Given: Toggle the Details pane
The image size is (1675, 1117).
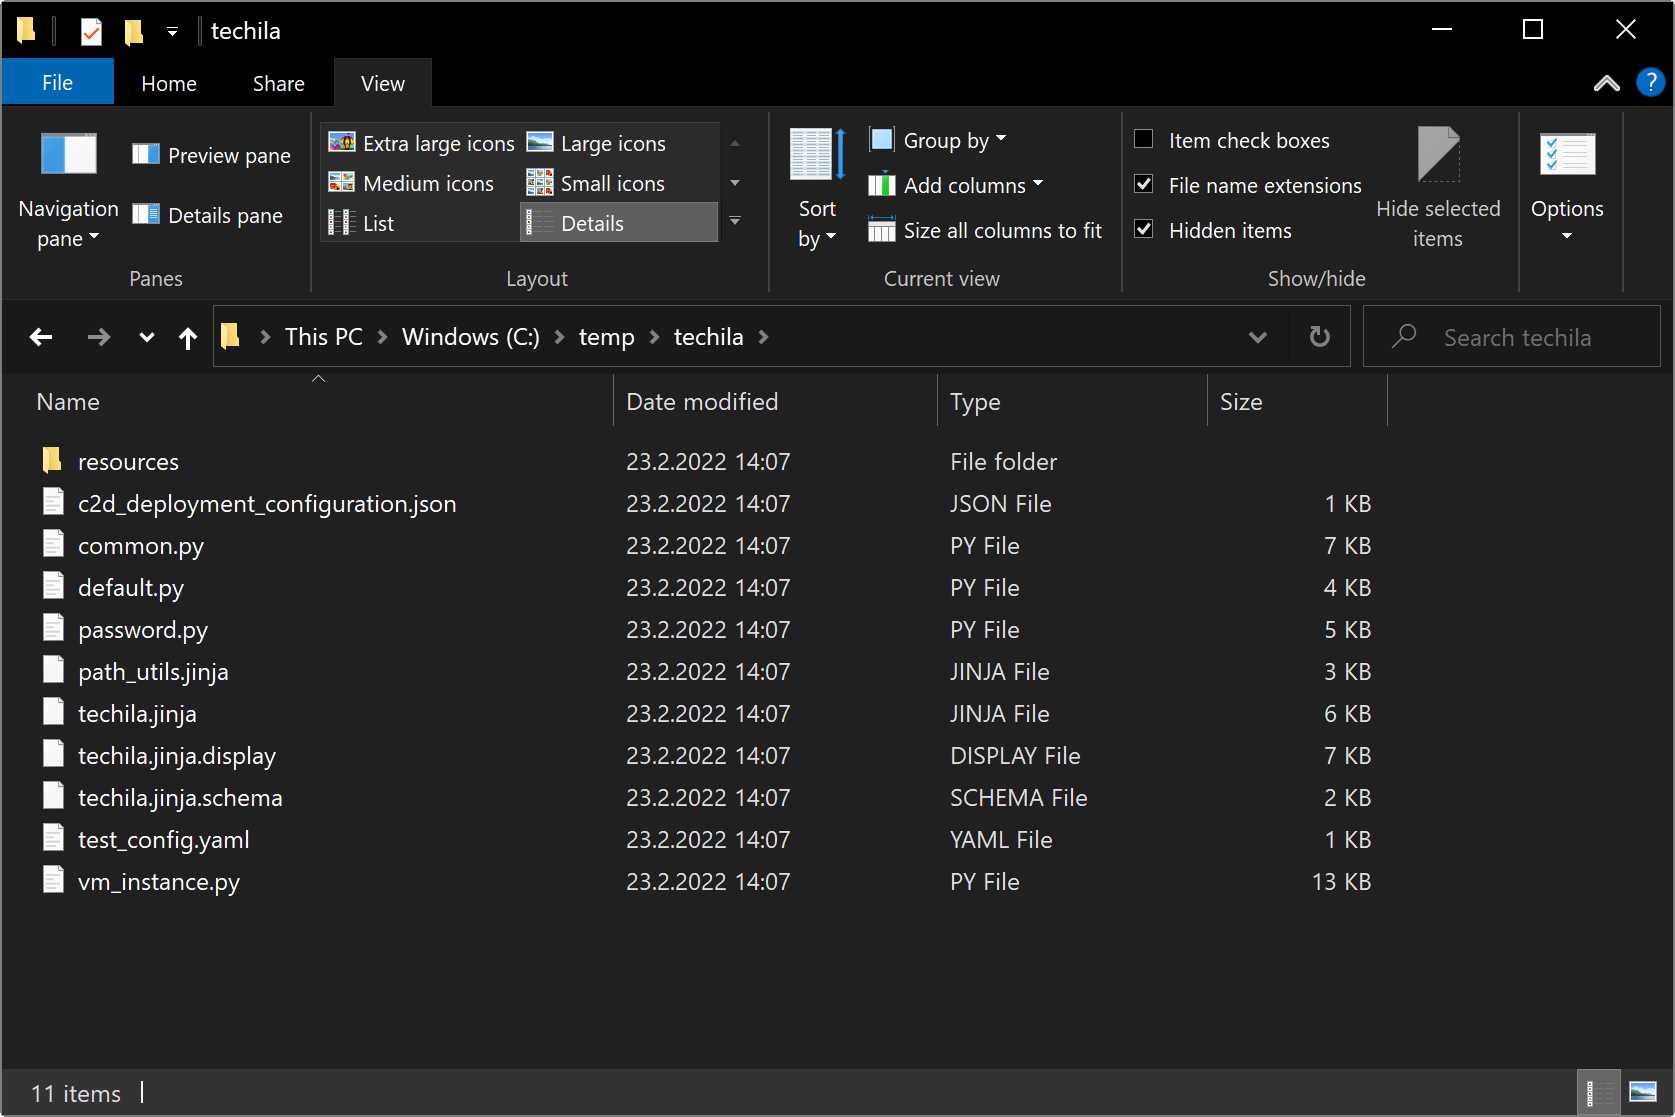Looking at the screenshot, I should click(x=207, y=216).
